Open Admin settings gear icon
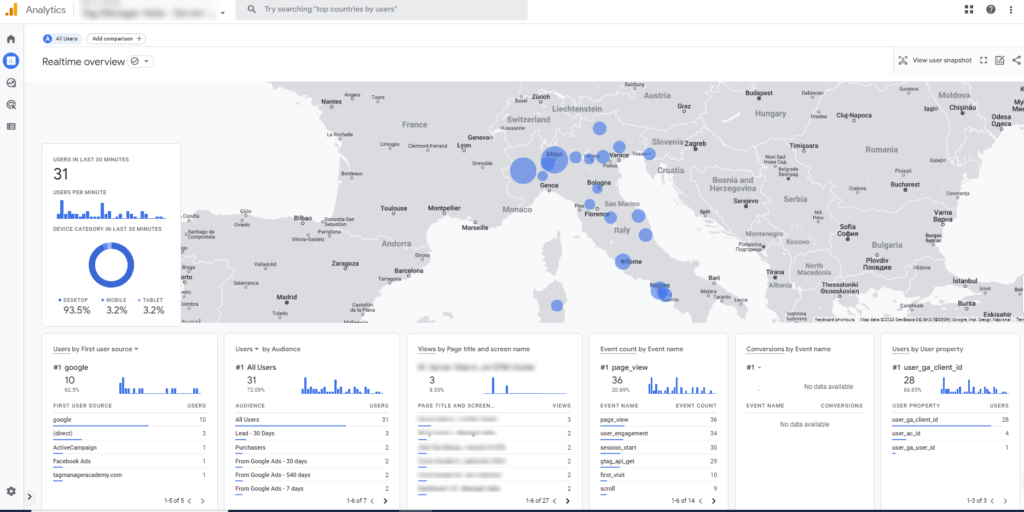Viewport: 1024px width, 512px height. coord(10,491)
